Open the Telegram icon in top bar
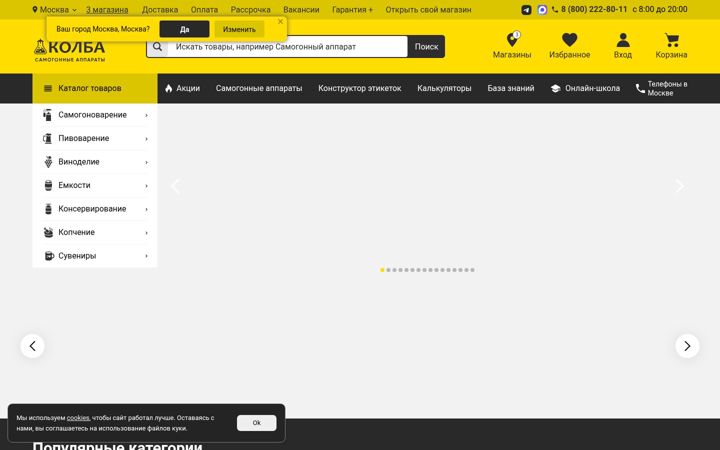The width and height of the screenshot is (720, 450). [x=526, y=10]
